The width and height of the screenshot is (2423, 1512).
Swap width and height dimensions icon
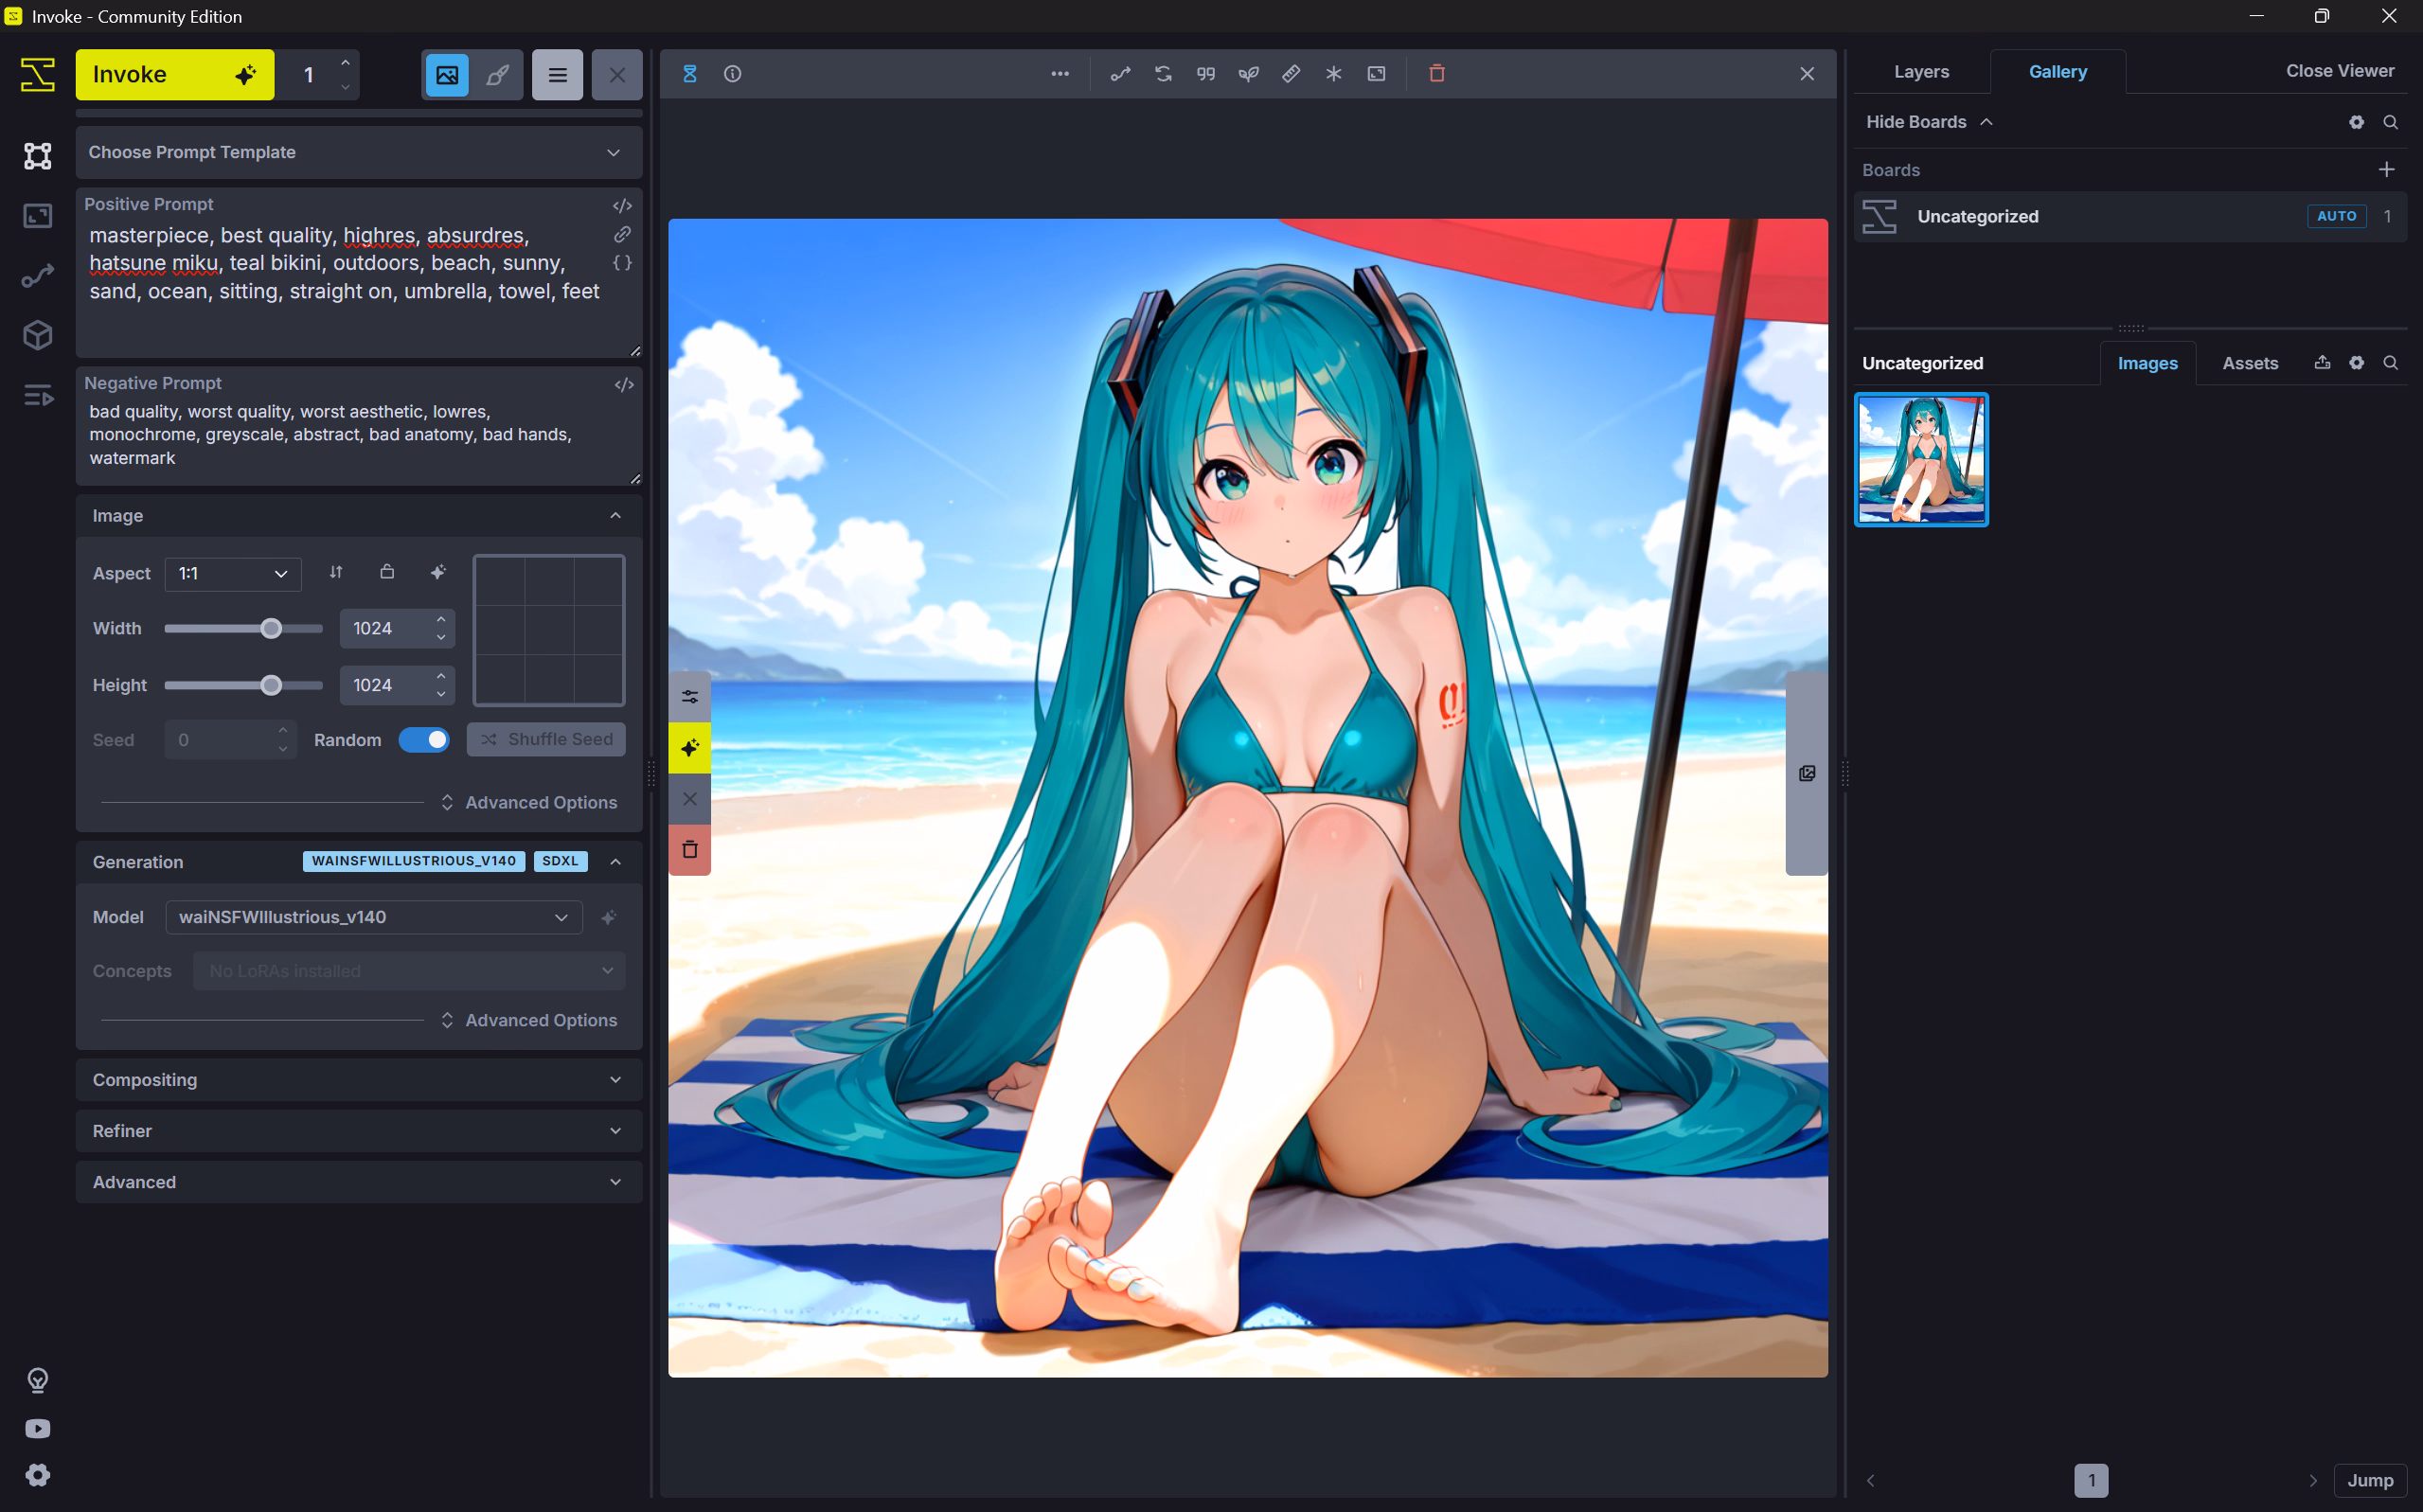pyautogui.click(x=336, y=572)
